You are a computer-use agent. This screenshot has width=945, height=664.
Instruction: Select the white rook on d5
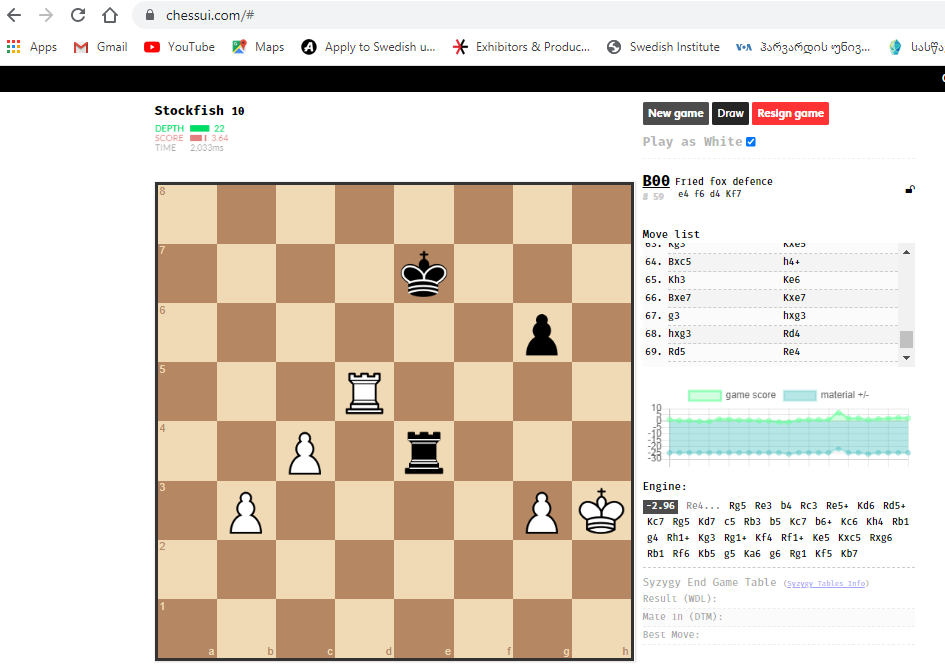coord(365,392)
